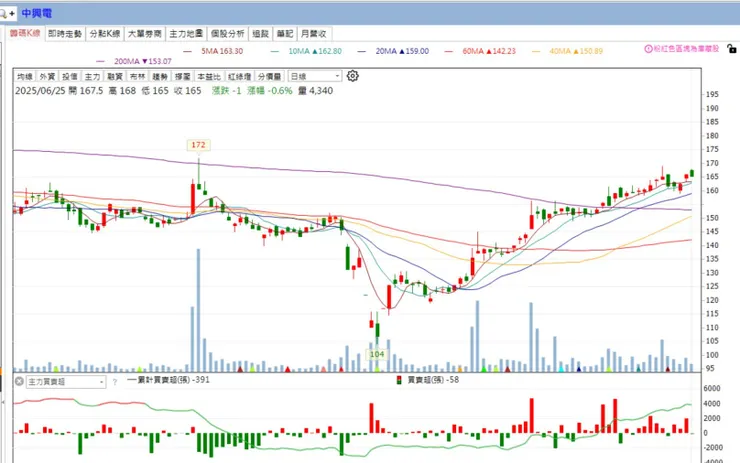Image resolution: width=740 pixels, height=463 pixels.
Task: Switch to the 分點K線 tab
Action: click(x=105, y=34)
